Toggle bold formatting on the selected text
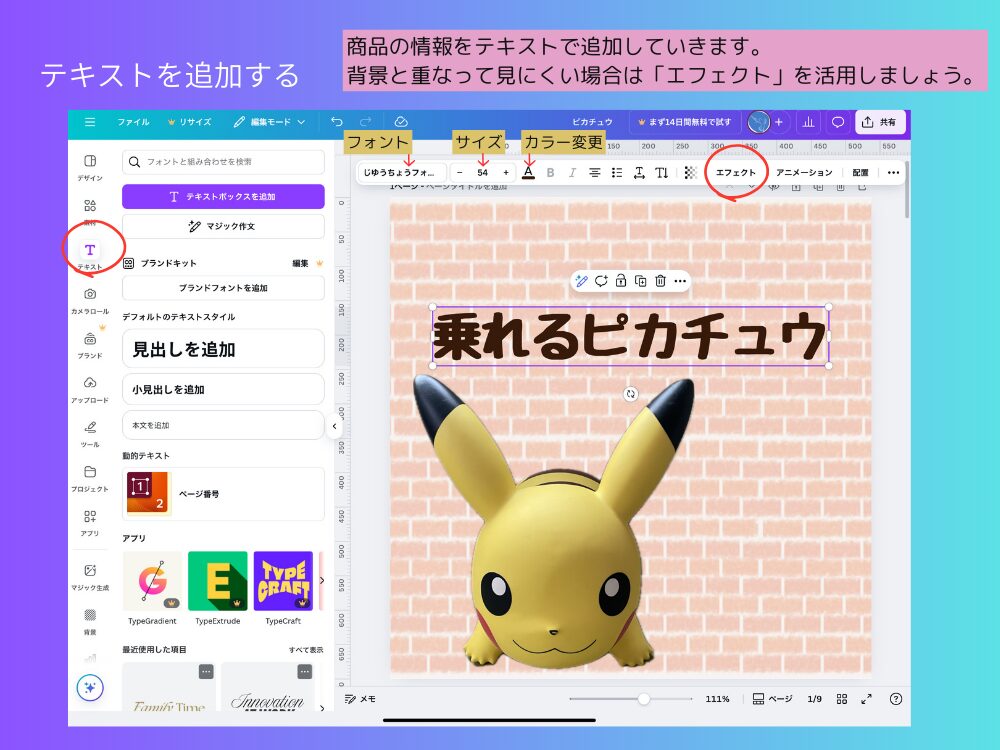This screenshot has width=1000, height=750. [x=551, y=172]
